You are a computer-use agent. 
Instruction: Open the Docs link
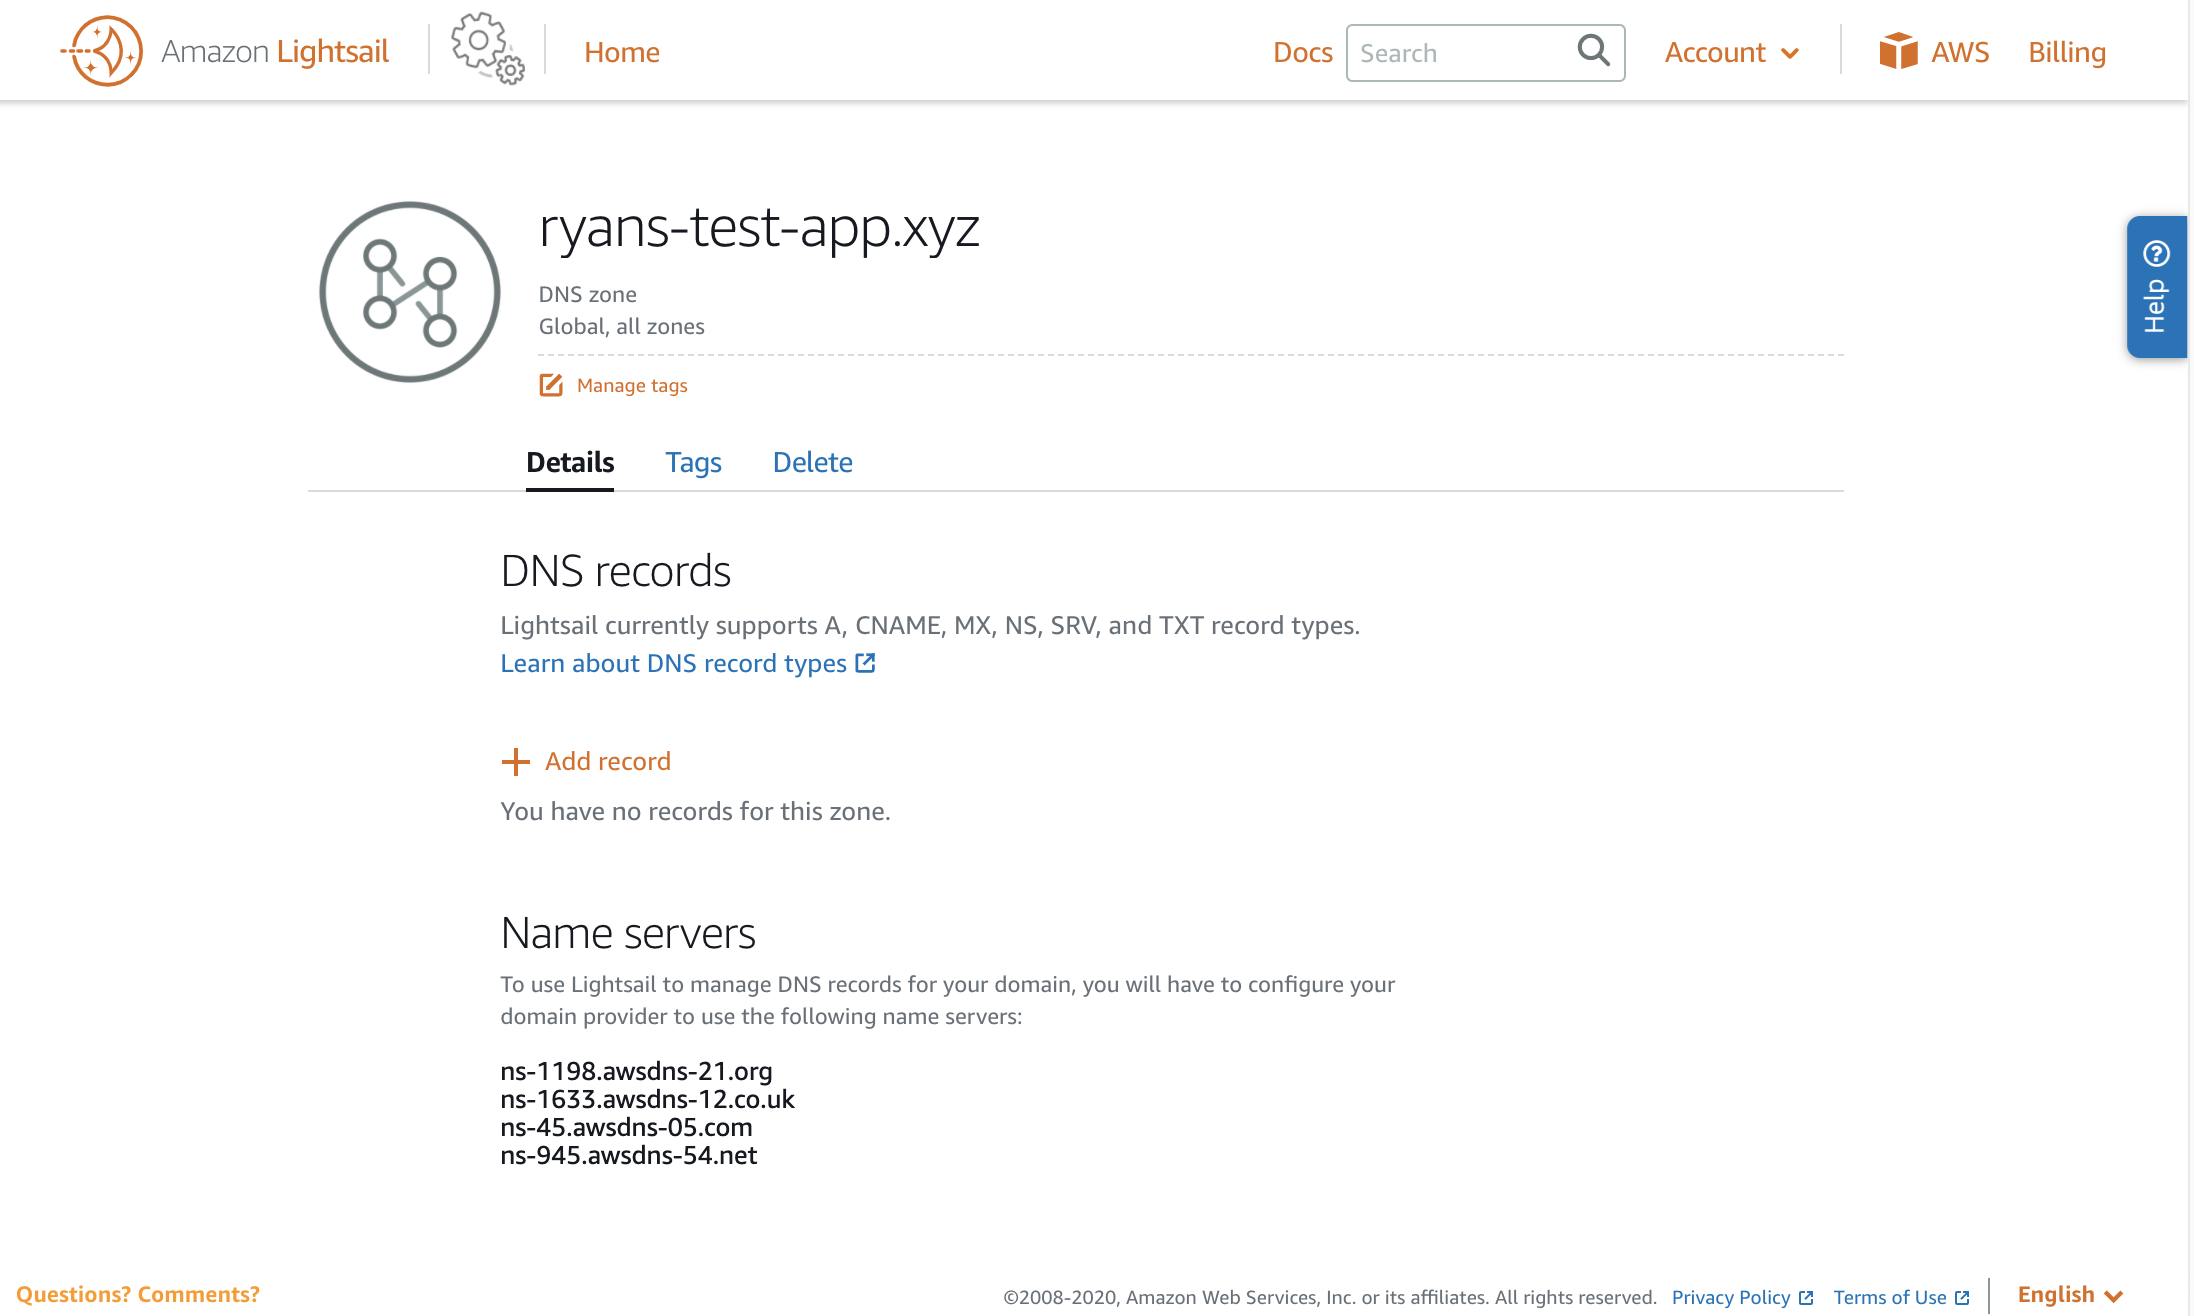(1302, 52)
